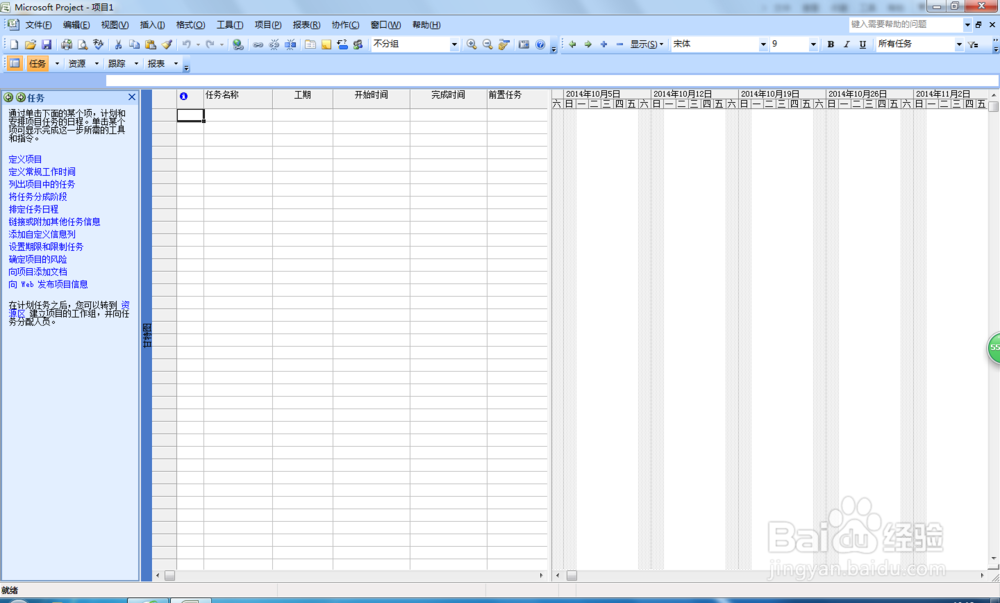Click the Zoom Out magnifier icon

click(487, 45)
